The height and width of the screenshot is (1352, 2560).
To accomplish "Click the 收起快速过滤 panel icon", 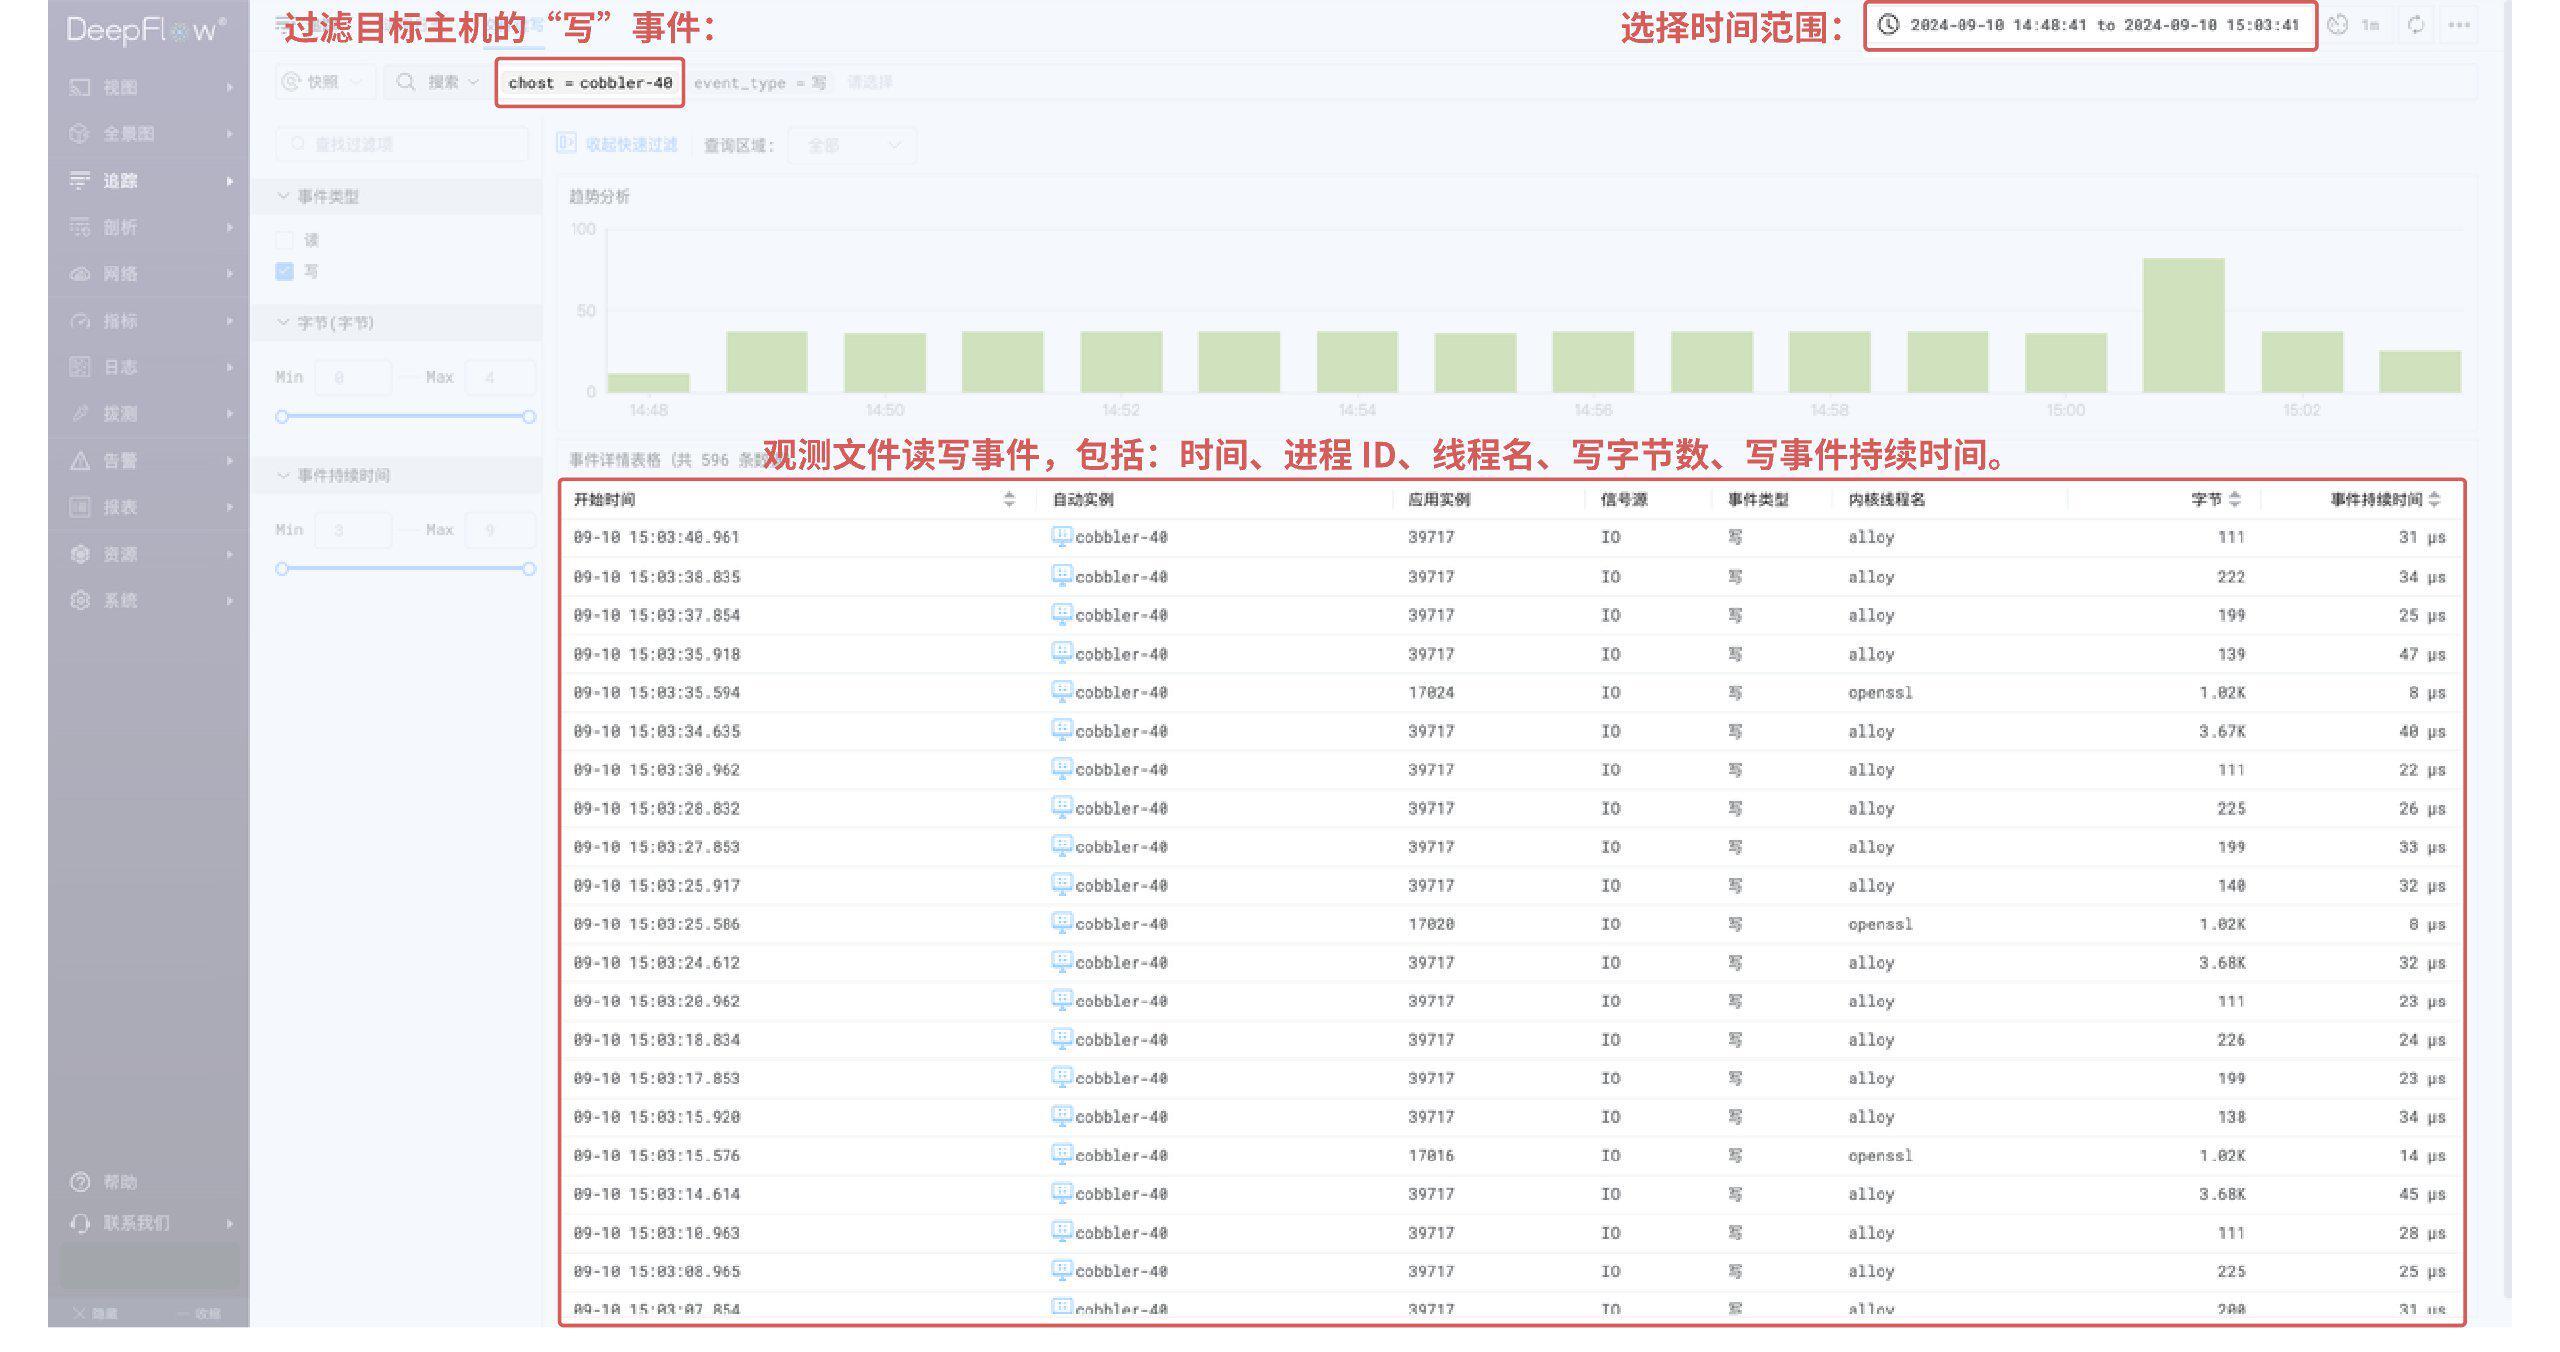I will 567,144.
